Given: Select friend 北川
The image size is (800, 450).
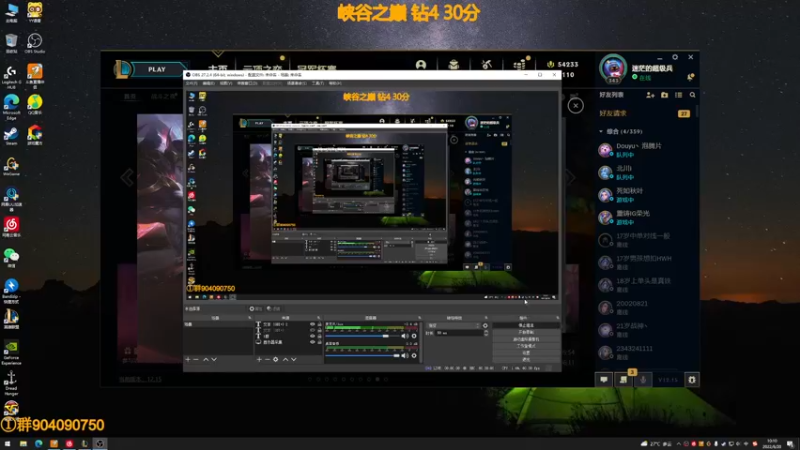Looking at the screenshot, I should tap(645, 172).
